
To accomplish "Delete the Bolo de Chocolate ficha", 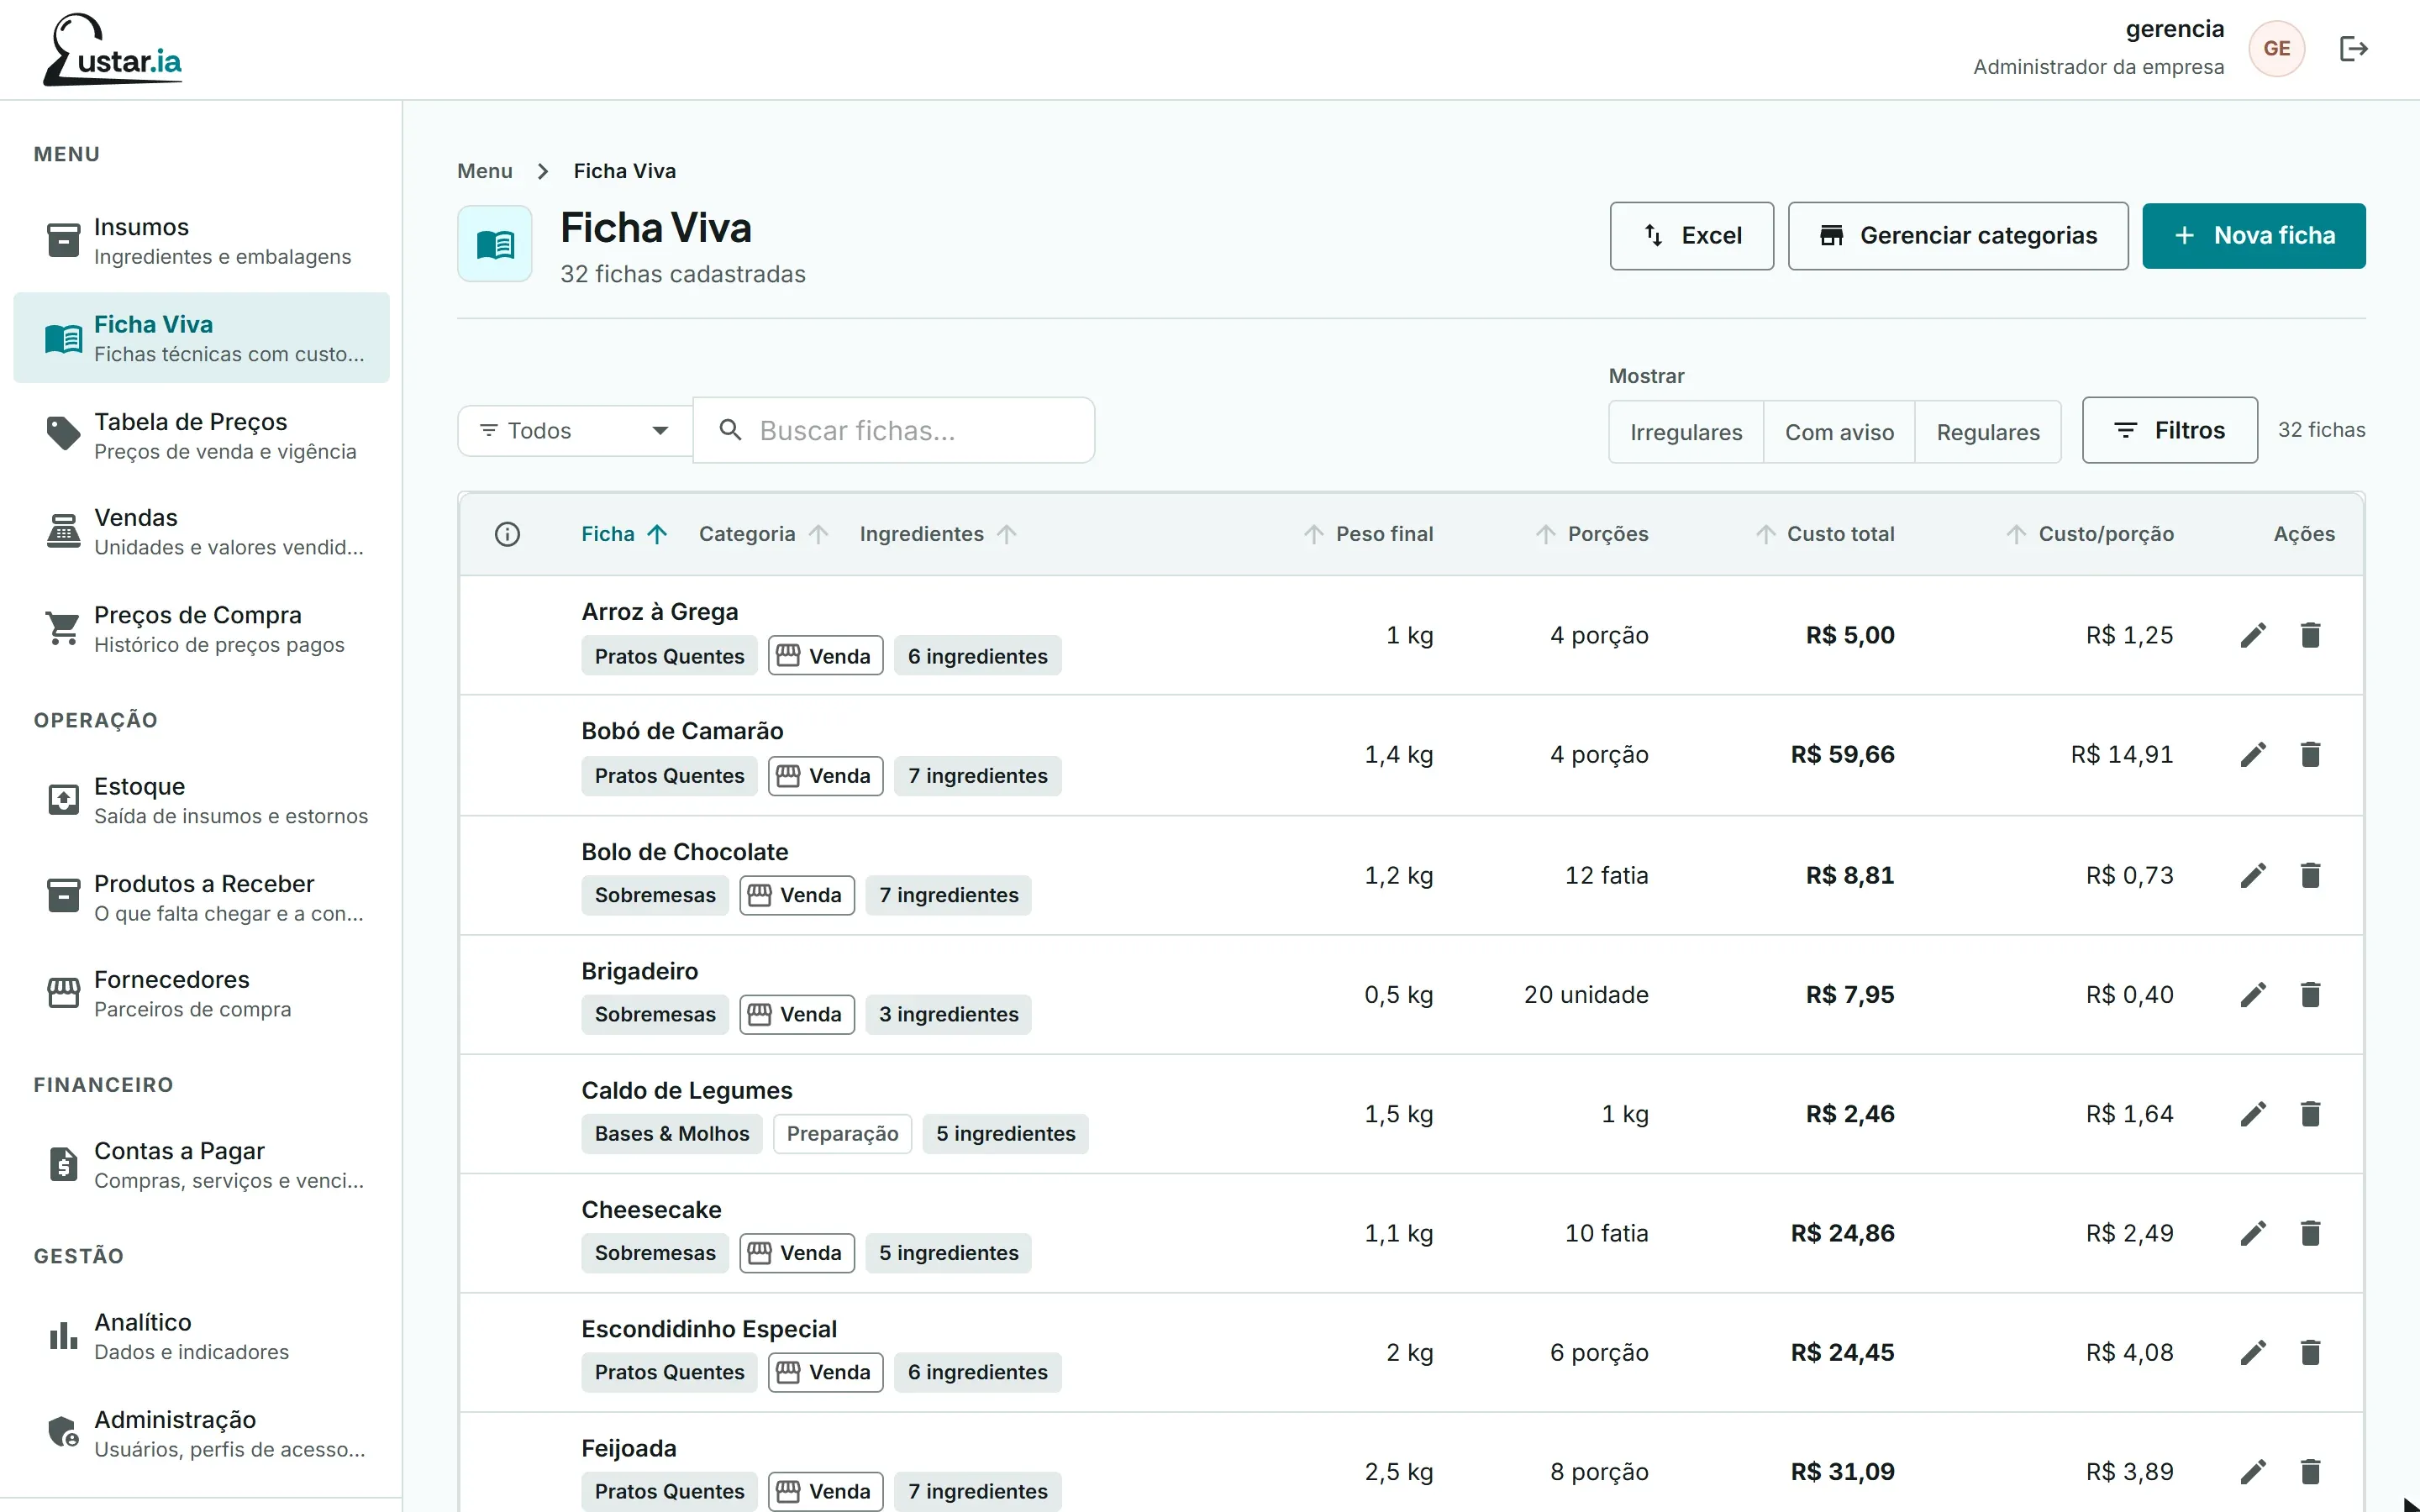I will click(2310, 875).
